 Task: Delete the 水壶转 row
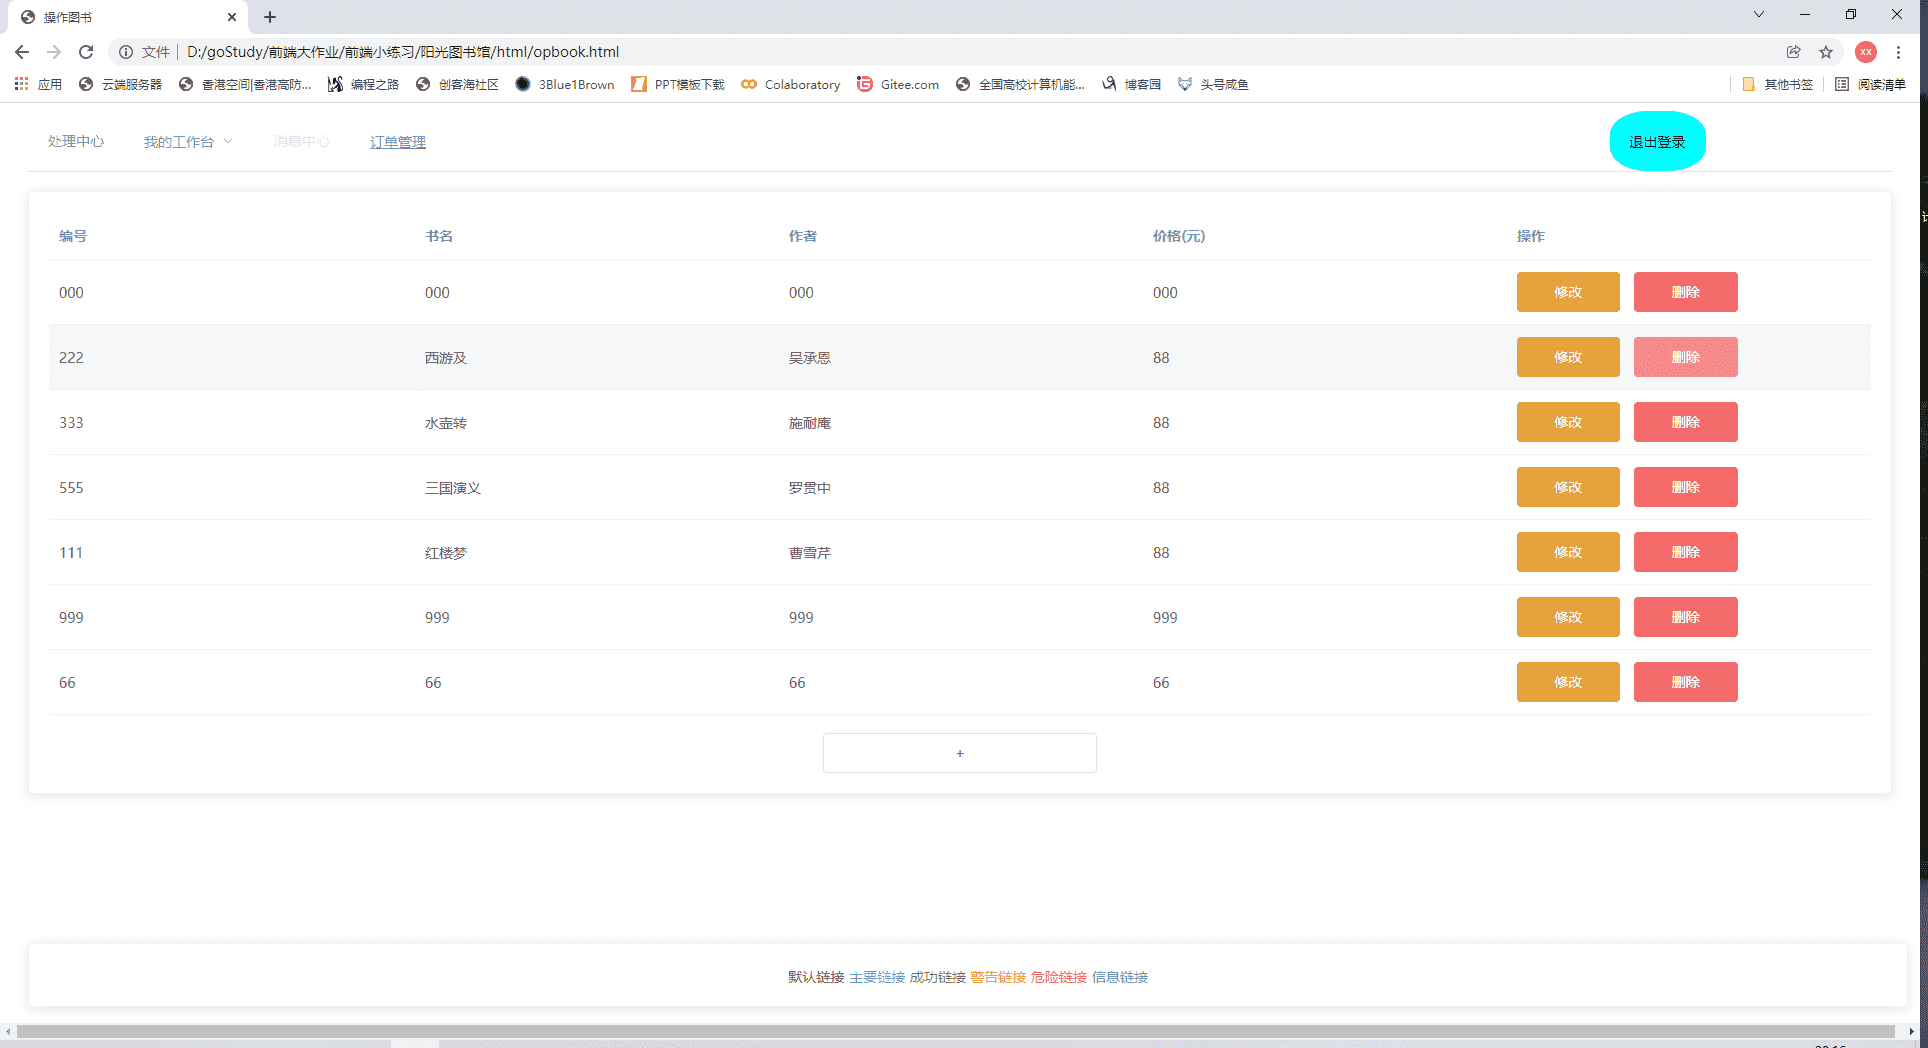coord(1686,422)
